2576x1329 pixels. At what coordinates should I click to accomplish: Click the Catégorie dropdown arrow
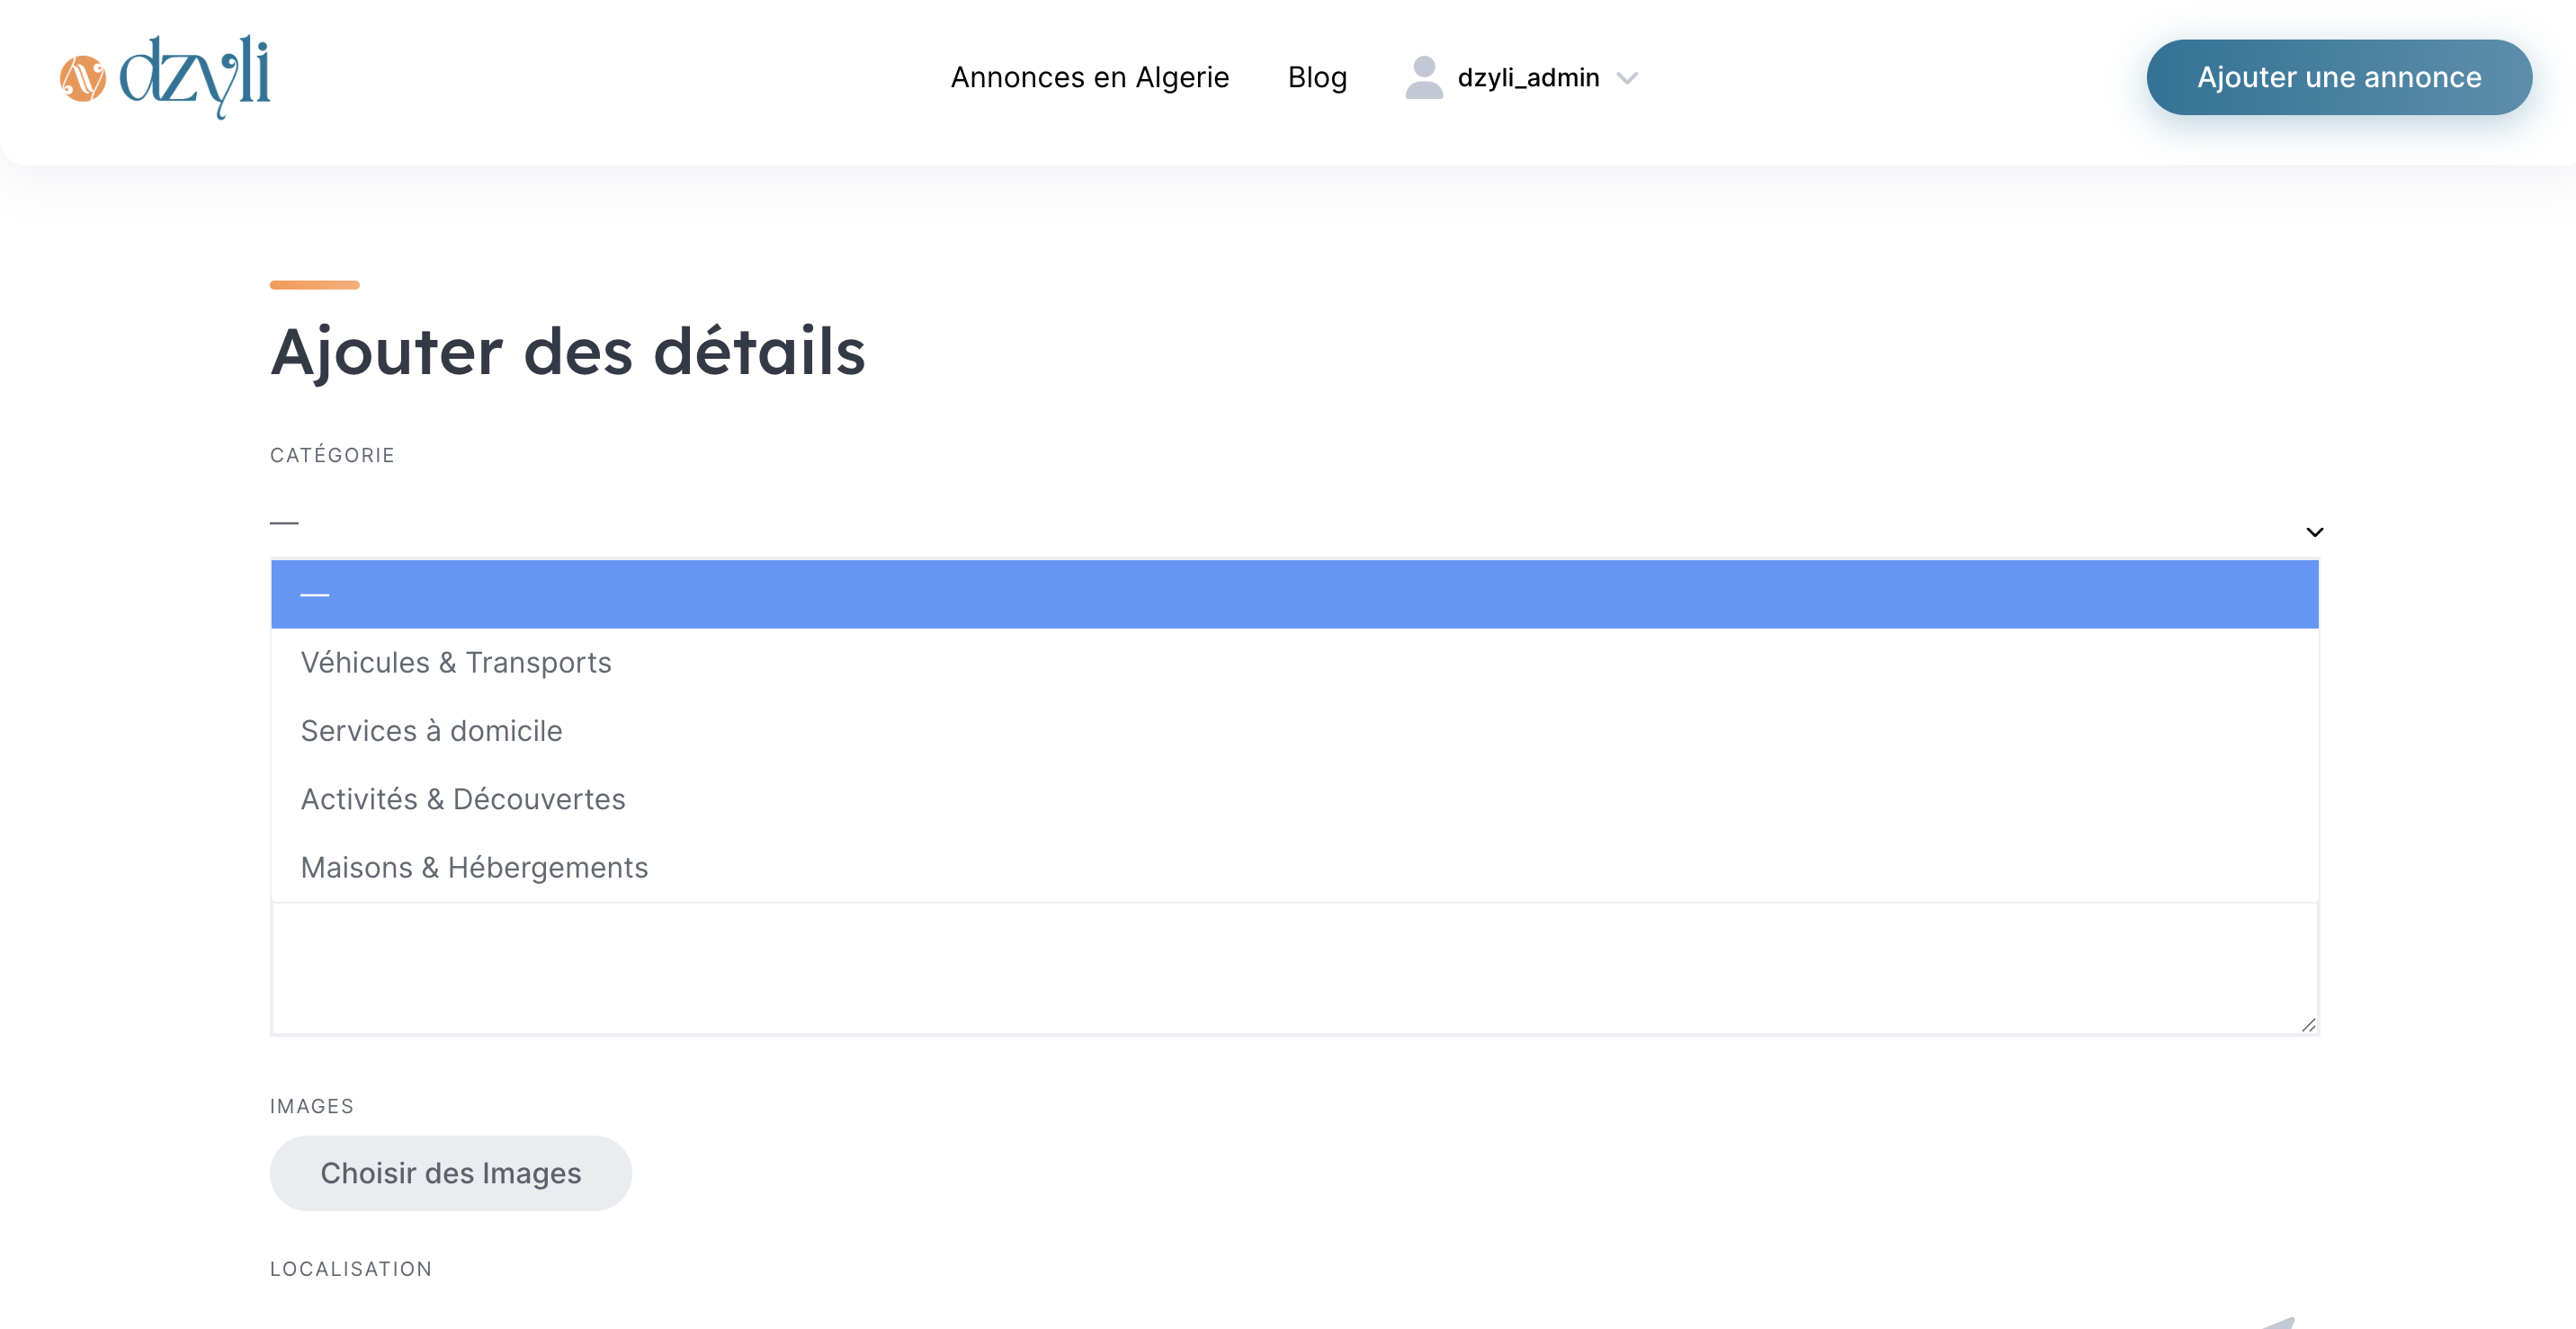(2314, 532)
